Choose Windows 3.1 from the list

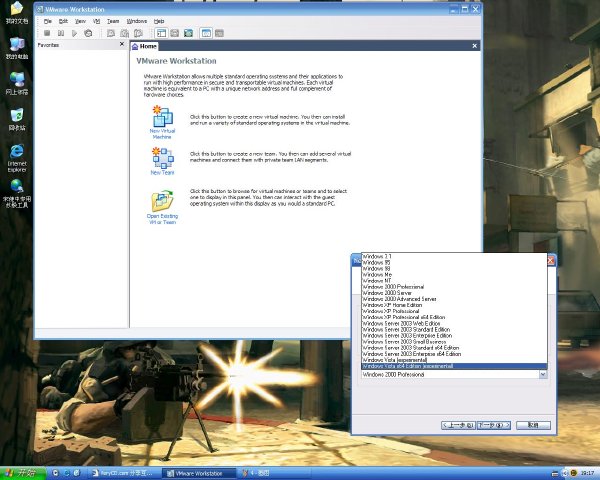454,256
